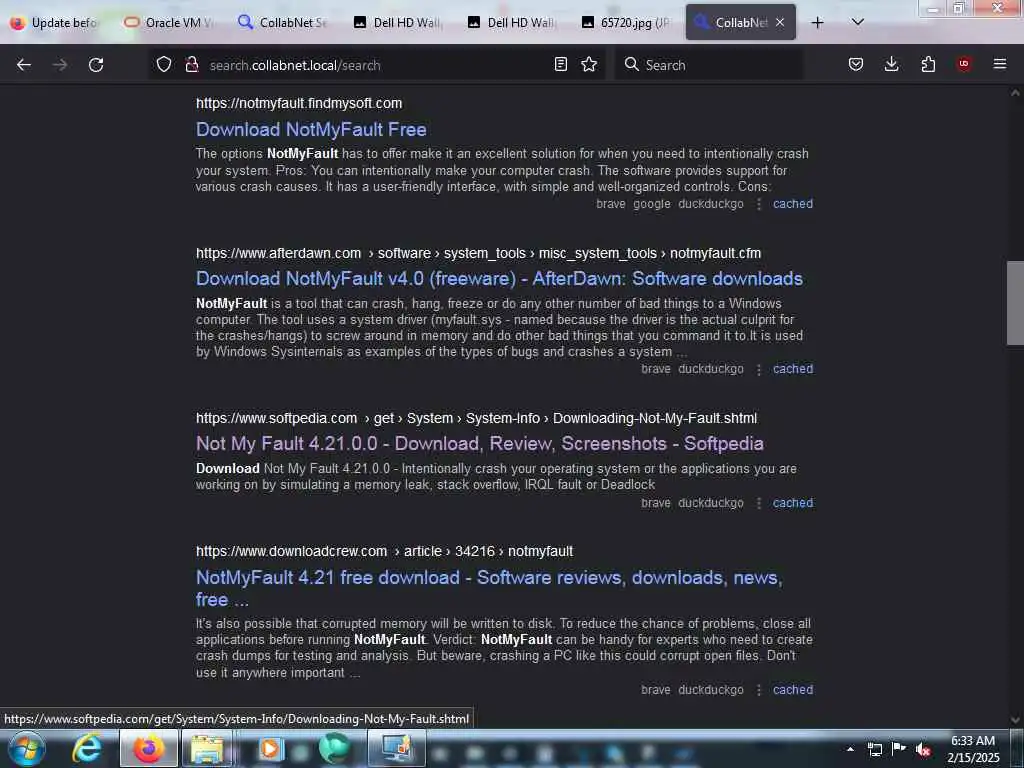Switch to the first Dell HD Wallpaper tab
This screenshot has height=768, width=1024.
click(396, 22)
